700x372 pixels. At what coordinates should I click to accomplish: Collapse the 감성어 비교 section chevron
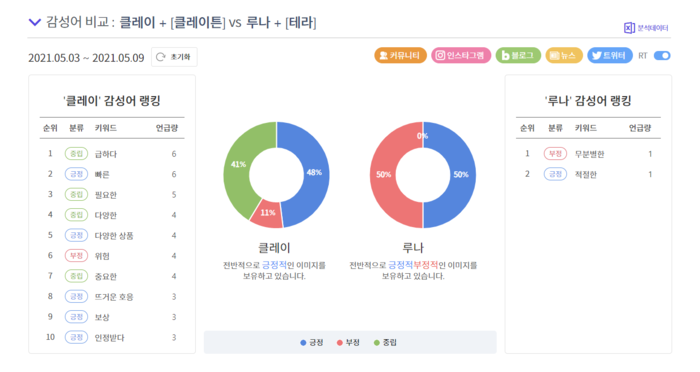(34, 22)
